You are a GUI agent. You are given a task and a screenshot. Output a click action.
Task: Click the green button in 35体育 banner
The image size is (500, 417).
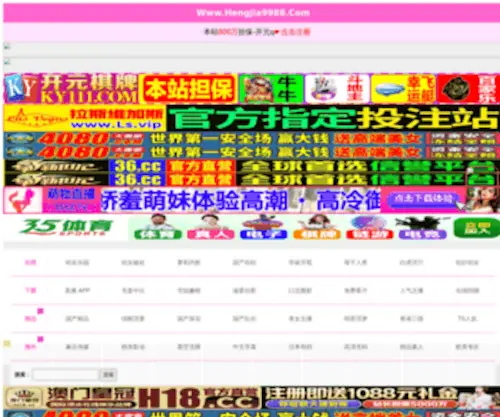click(477, 228)
